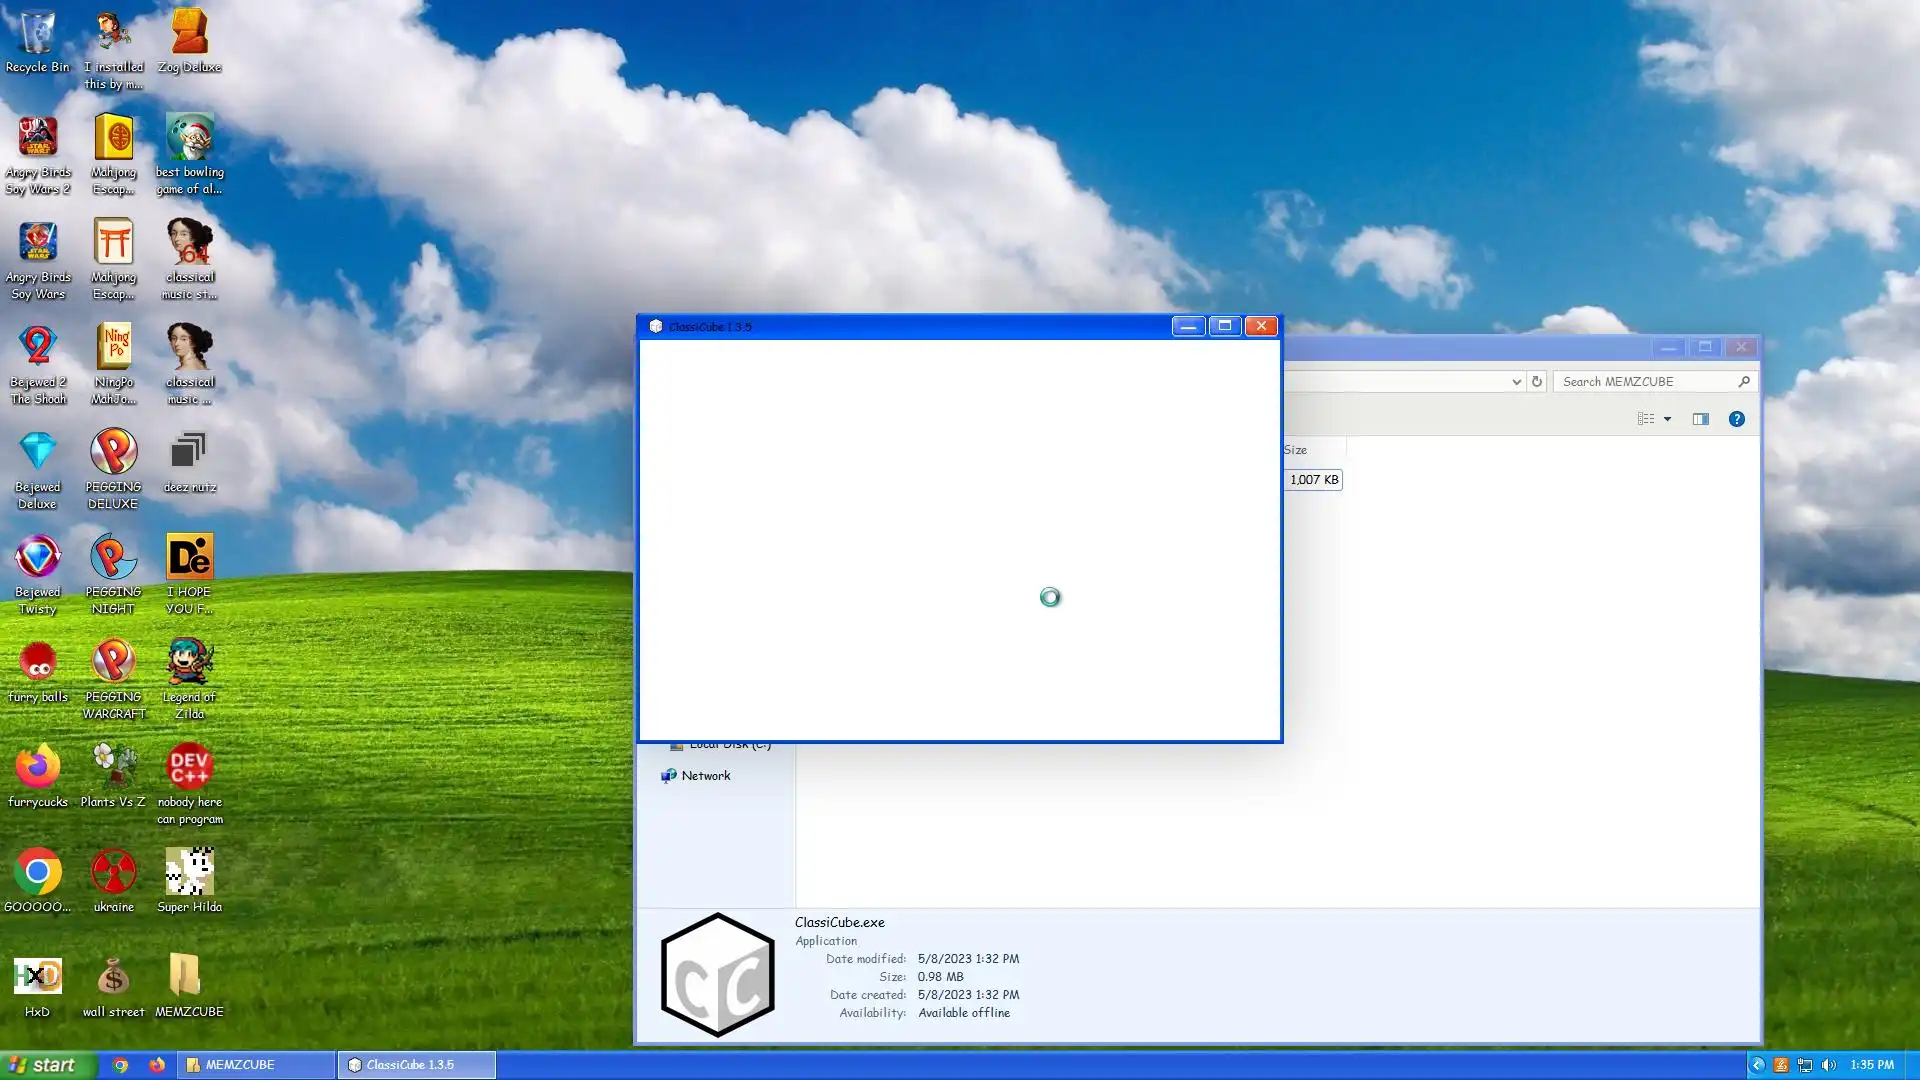This screenshot has width=1920, height=1080.
Task: Expand the address bar history dropdown
Action: tap(1516, 381)
